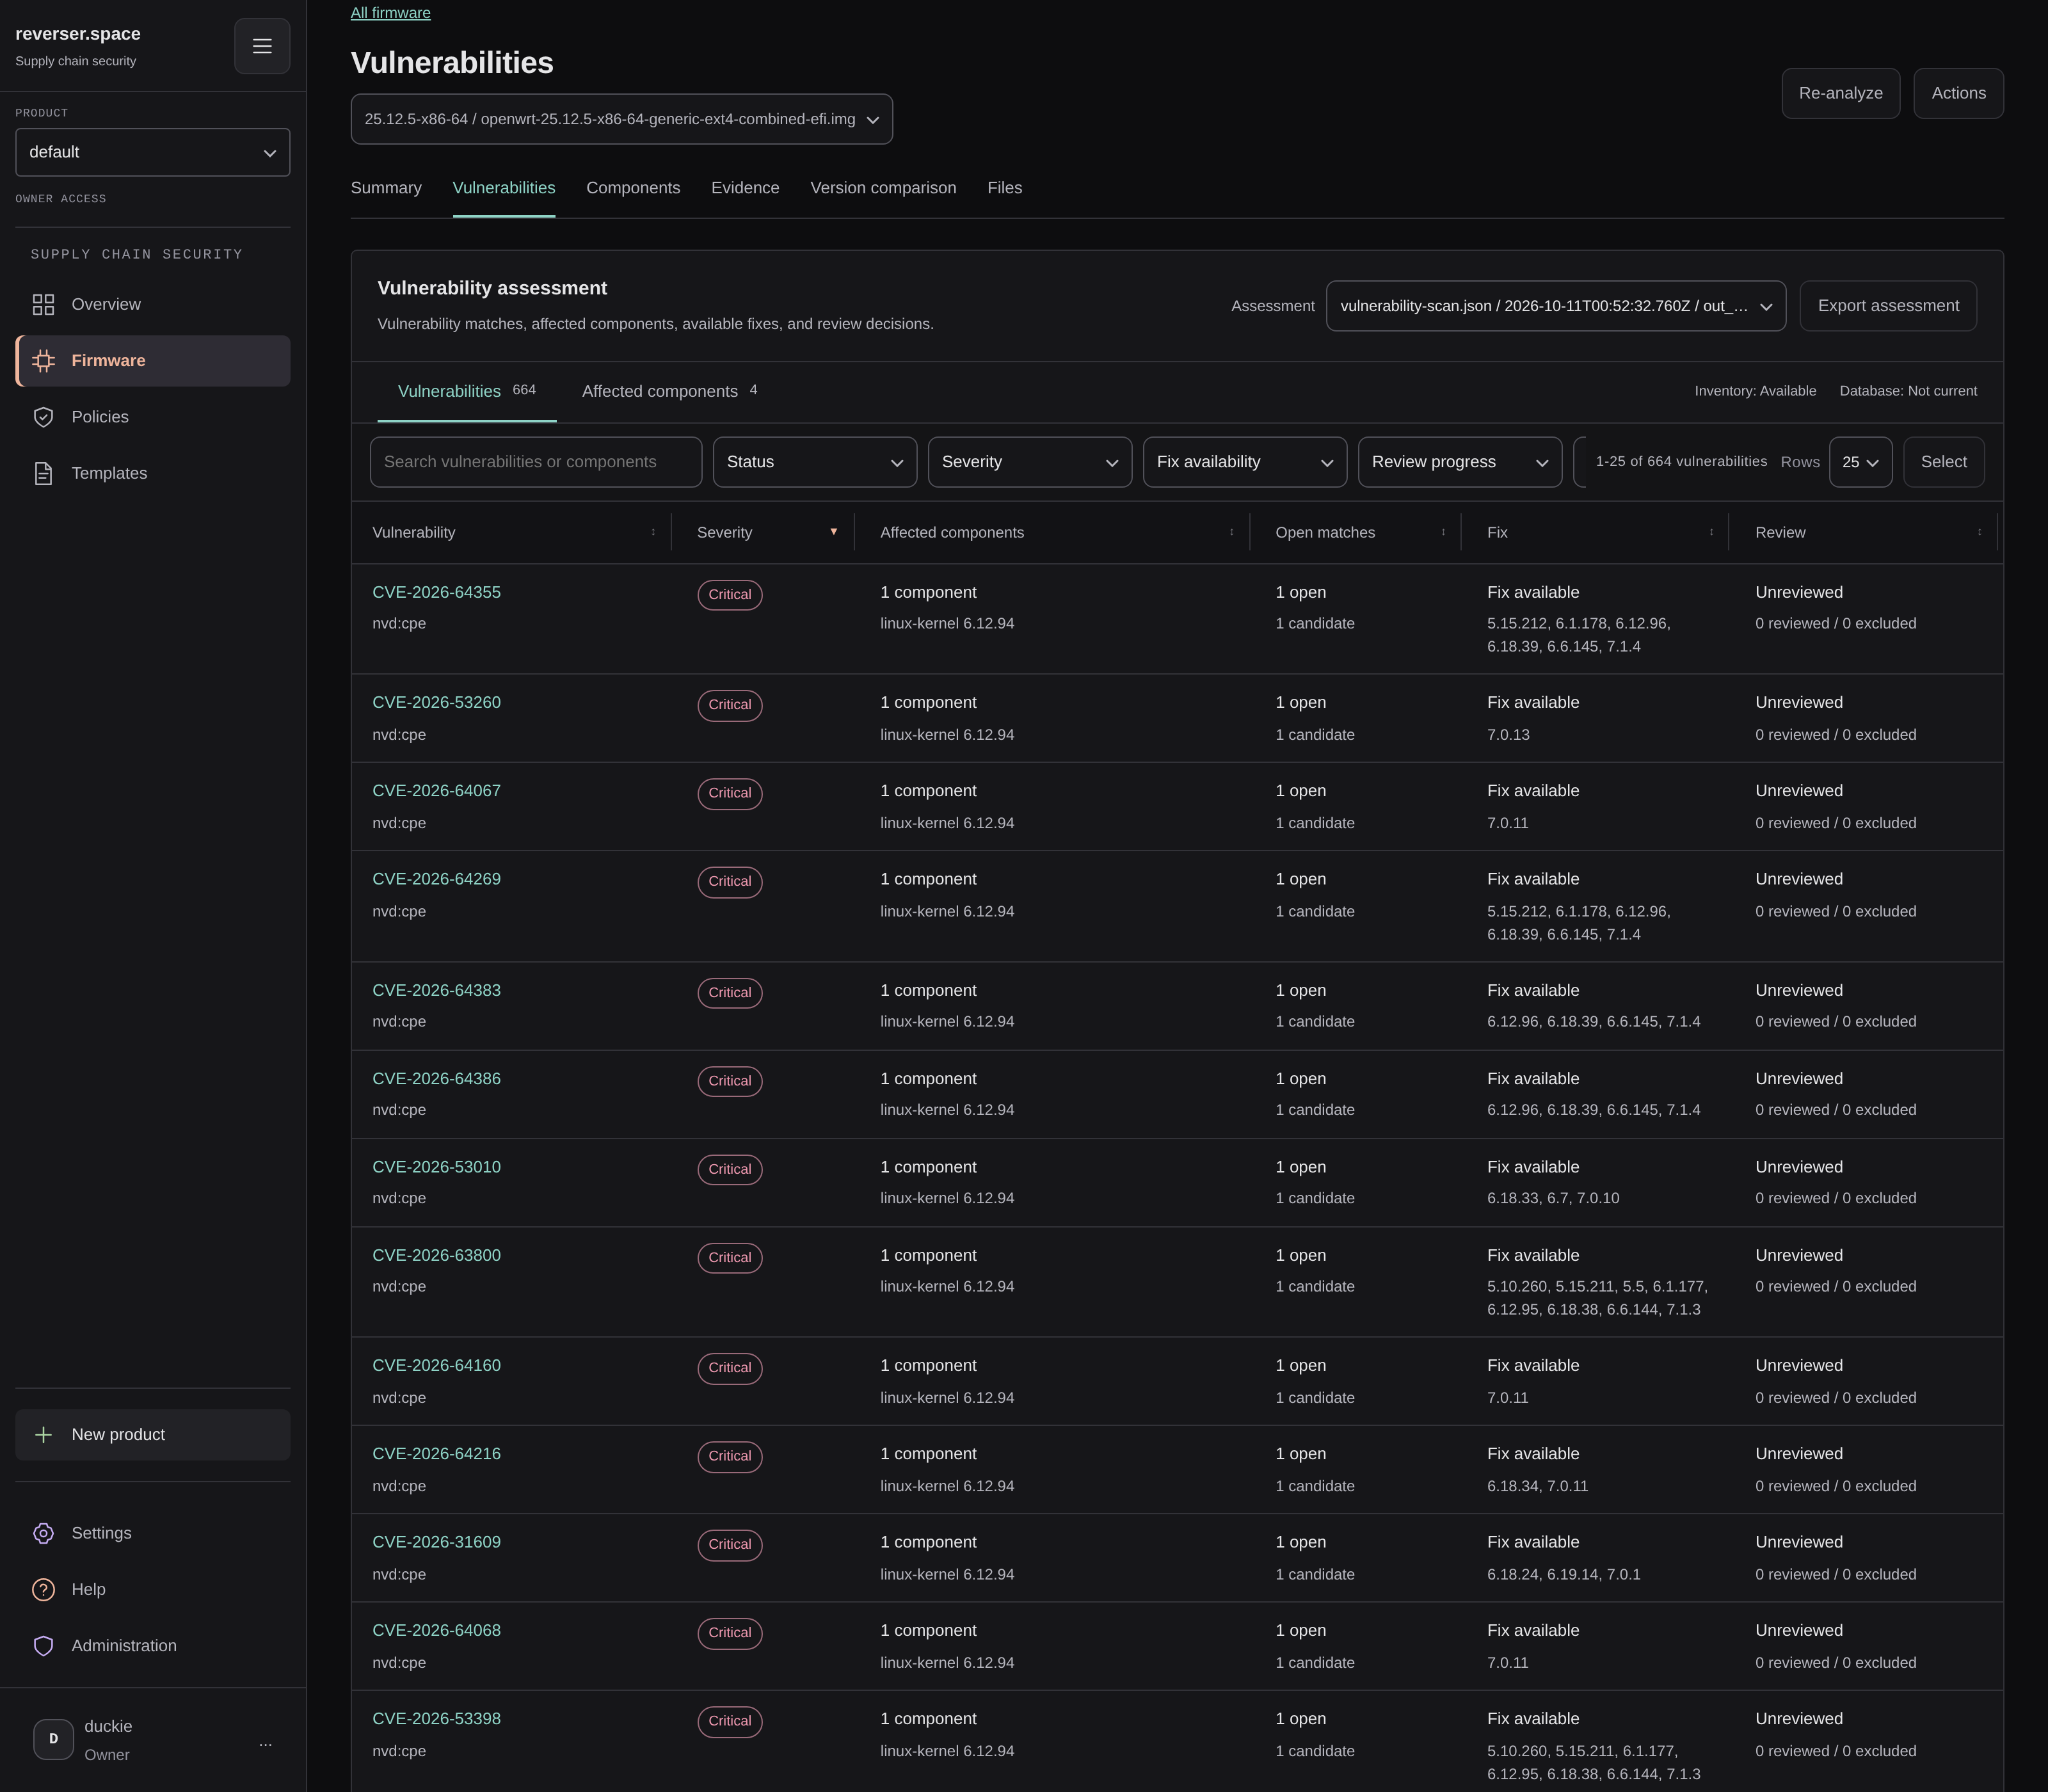2048x1792 pixels.
Task: Sort by the Fix column sort icon
Action: coord(1711,532)
